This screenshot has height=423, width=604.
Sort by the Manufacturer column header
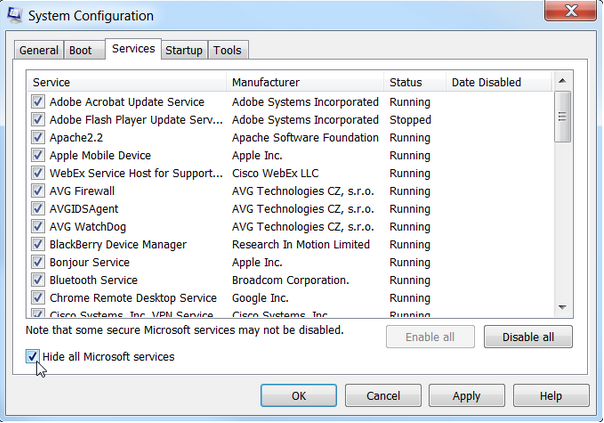(305, 82)
